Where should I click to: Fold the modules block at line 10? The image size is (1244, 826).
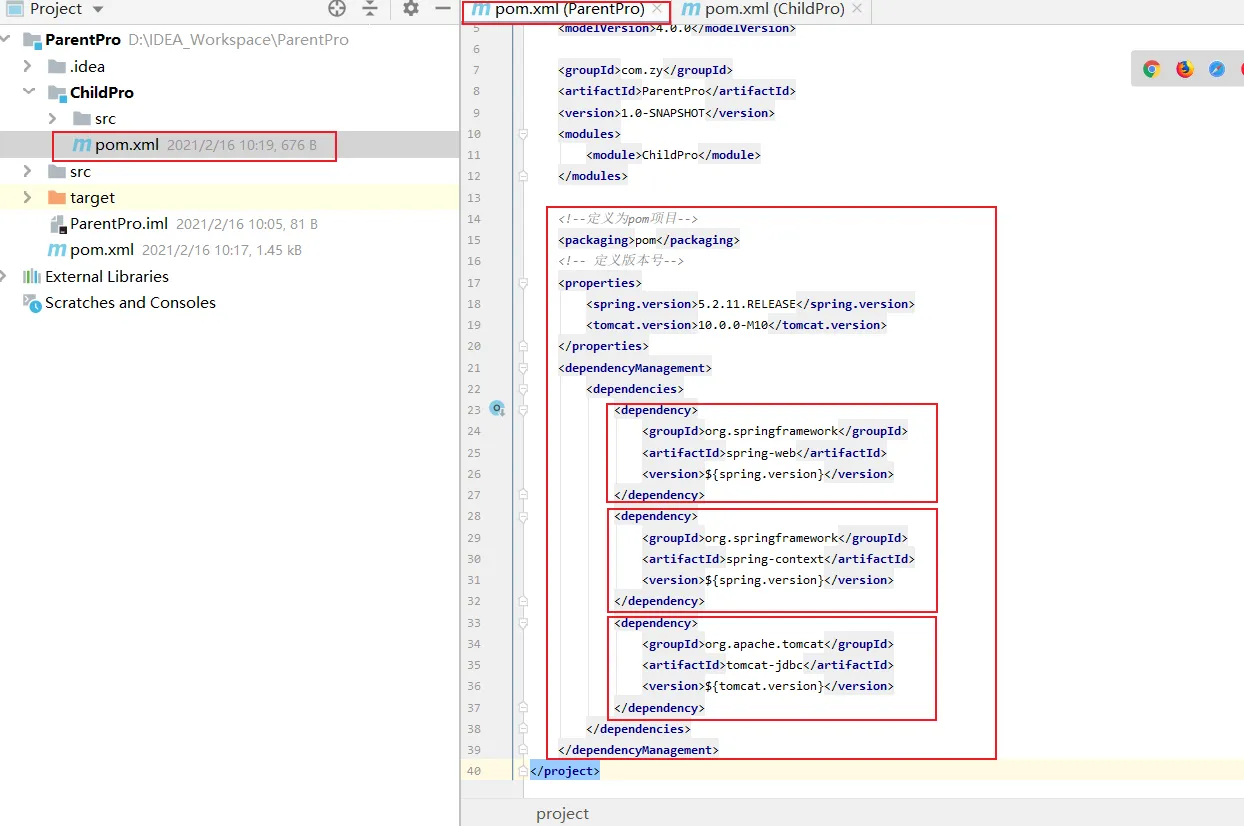tap(522, 134)
